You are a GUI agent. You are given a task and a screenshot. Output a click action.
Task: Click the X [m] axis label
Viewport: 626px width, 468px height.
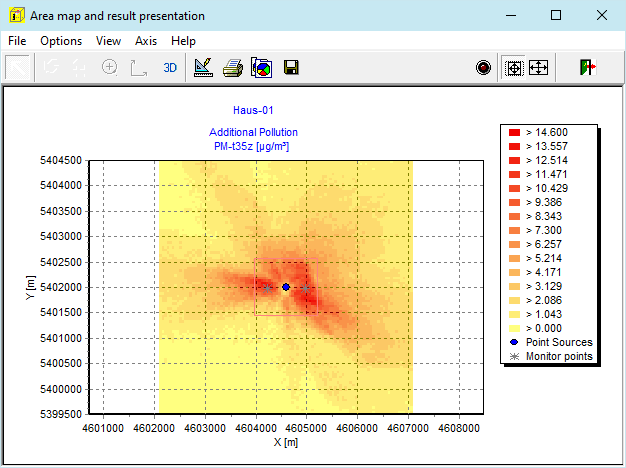coord(286,442)
